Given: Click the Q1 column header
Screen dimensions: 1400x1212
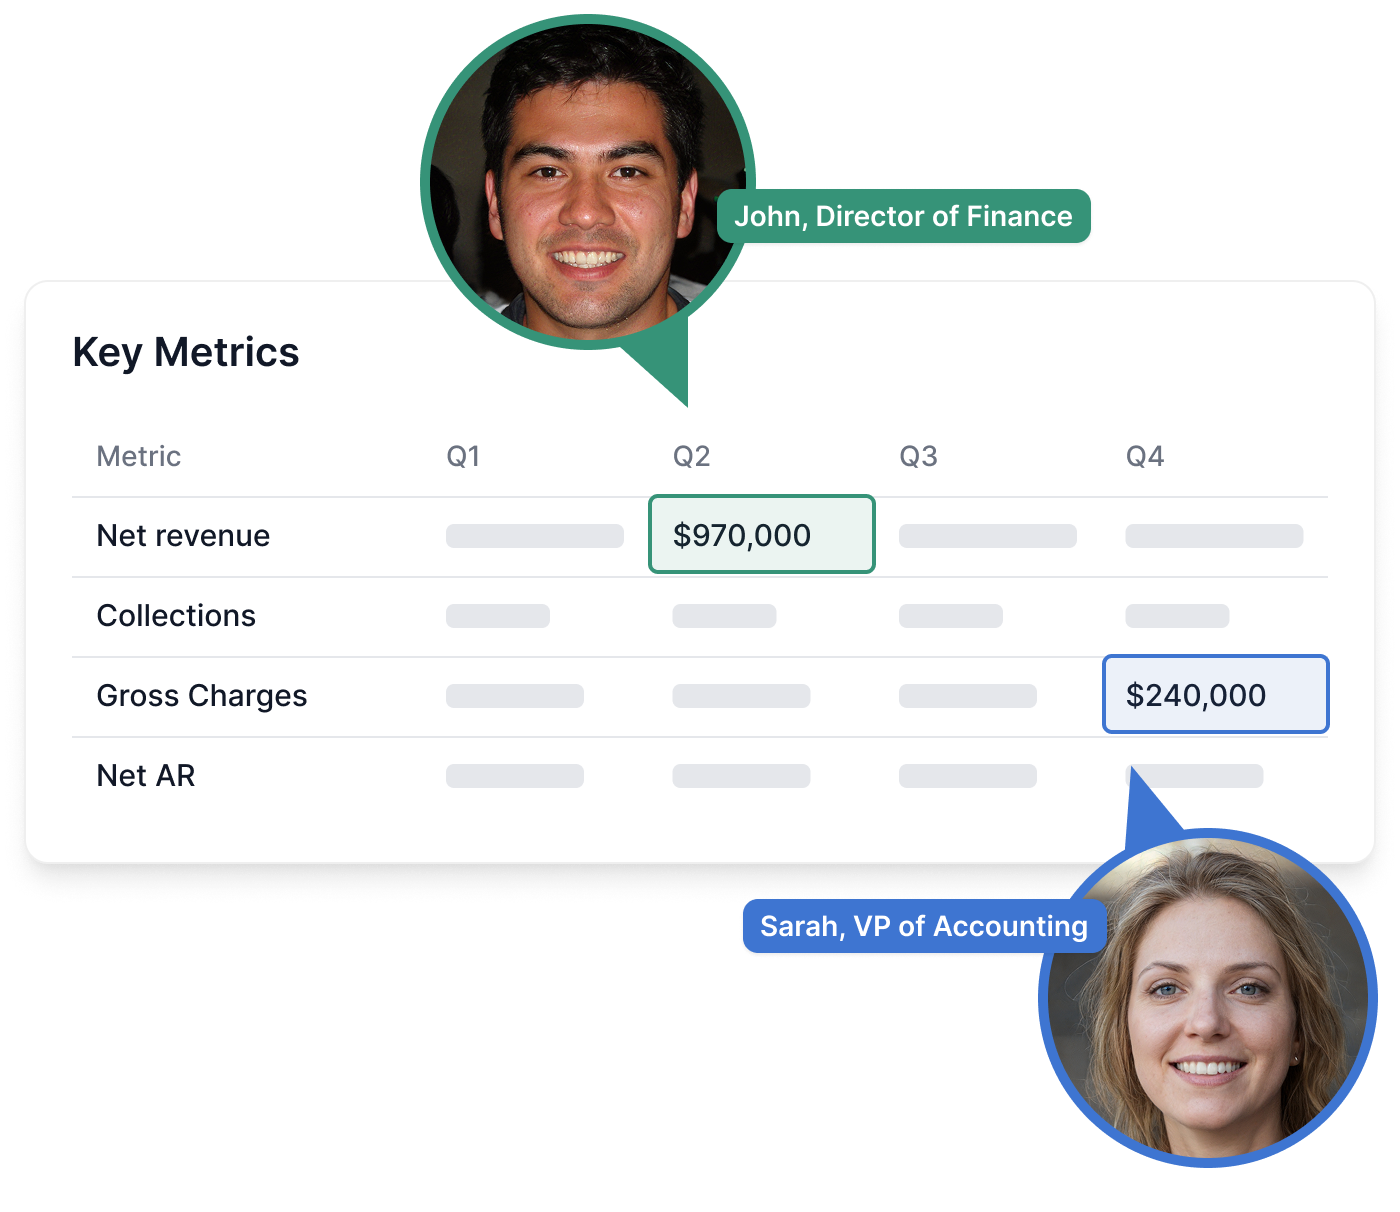Looking at the screenshot, I should (463, 456).
